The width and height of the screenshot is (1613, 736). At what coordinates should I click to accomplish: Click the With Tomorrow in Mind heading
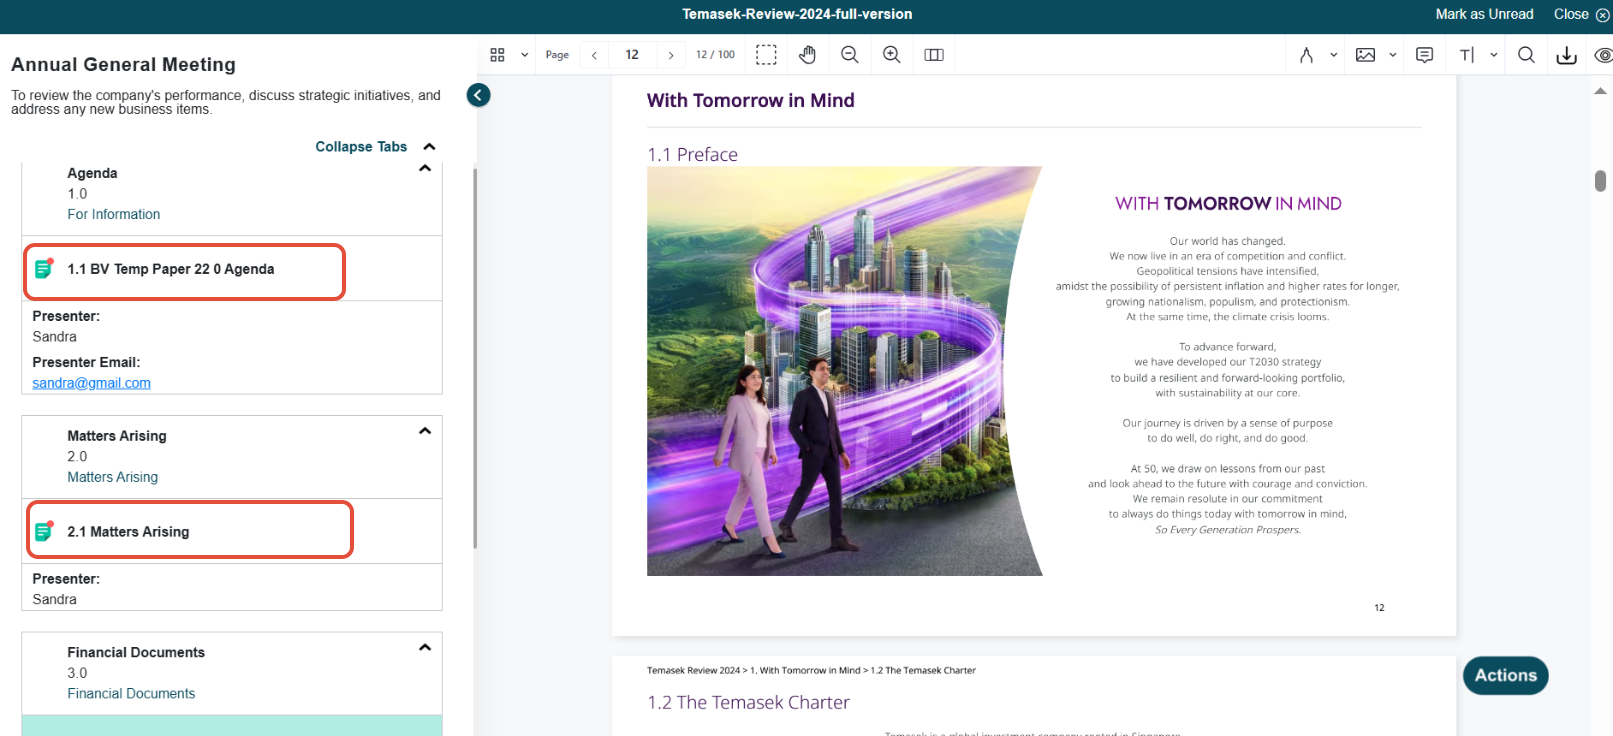pyautogui.click(x=750, y=100)
